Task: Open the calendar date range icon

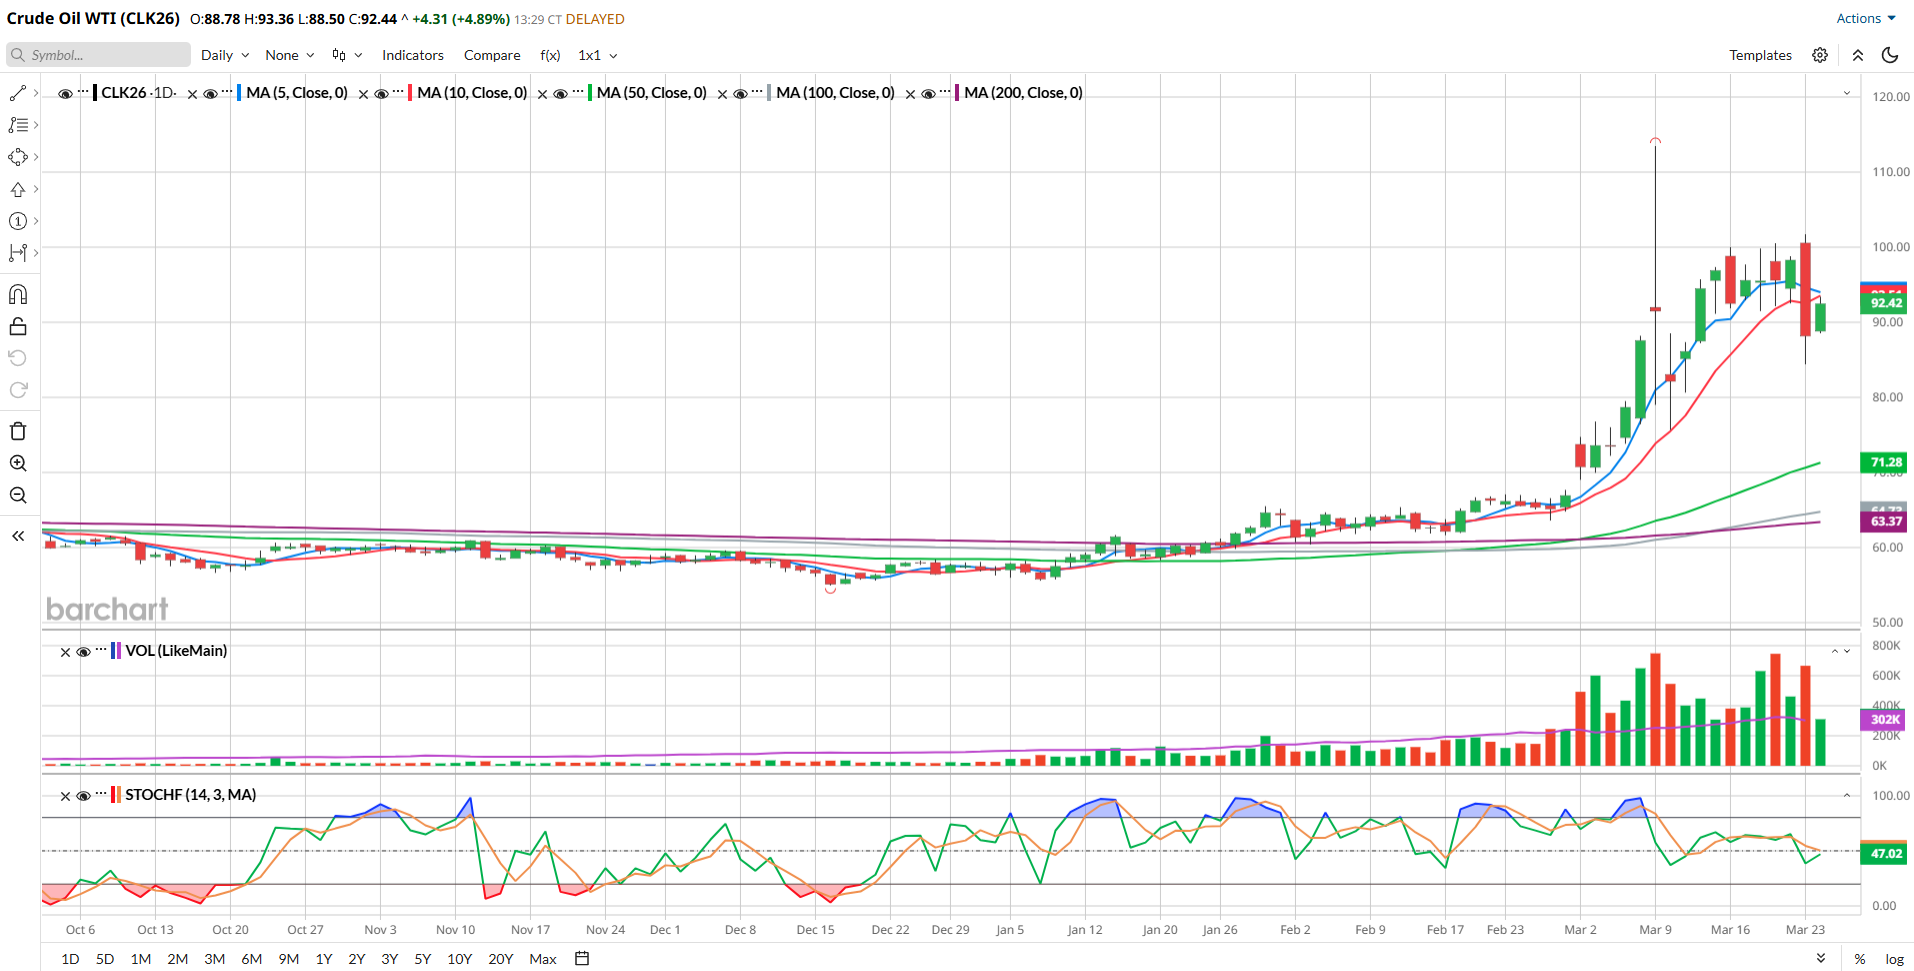Action: [582, 958]
